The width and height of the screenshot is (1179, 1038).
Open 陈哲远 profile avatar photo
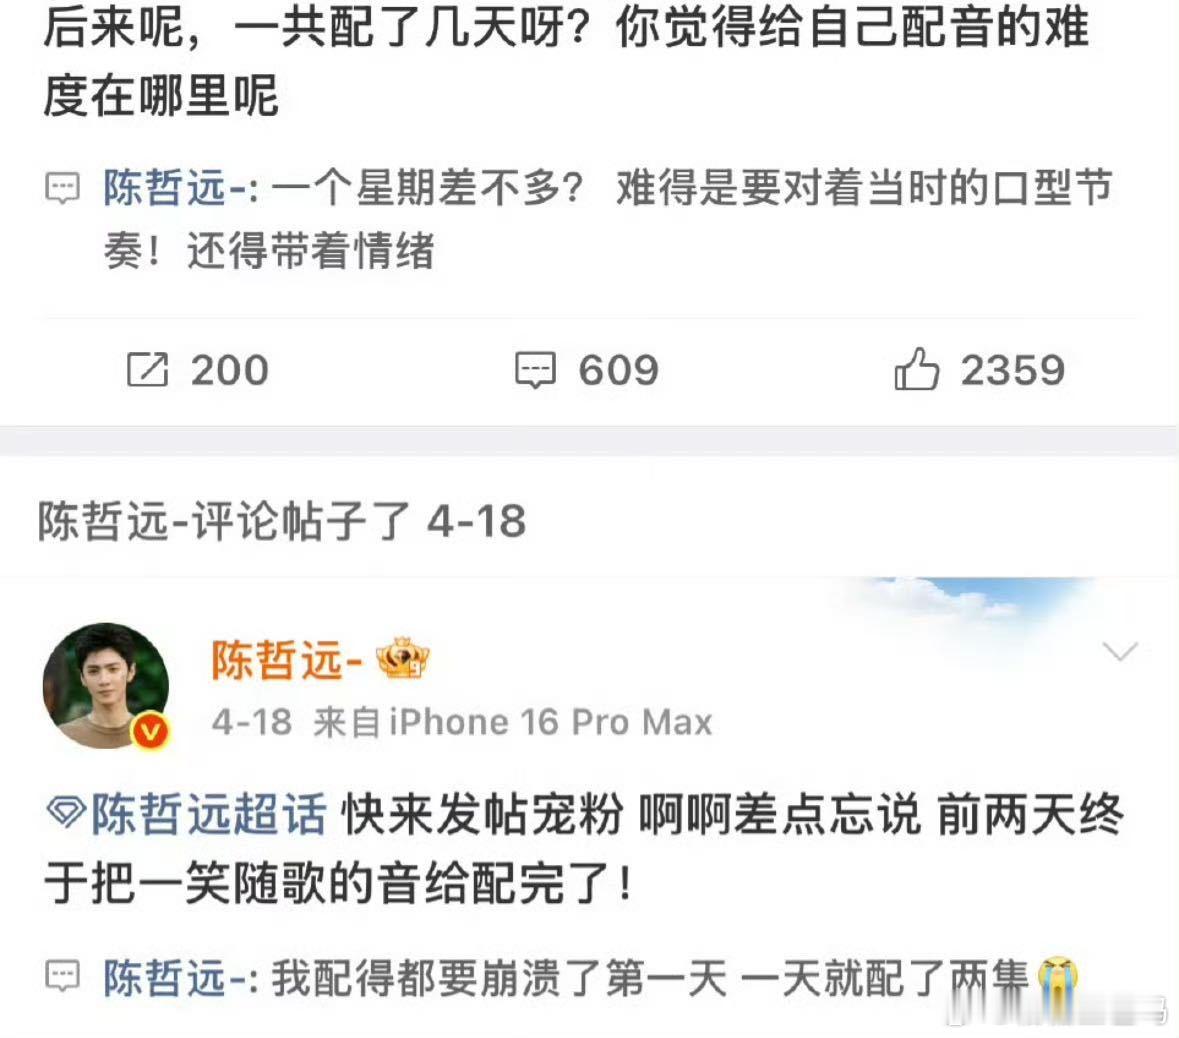point(106,685)
